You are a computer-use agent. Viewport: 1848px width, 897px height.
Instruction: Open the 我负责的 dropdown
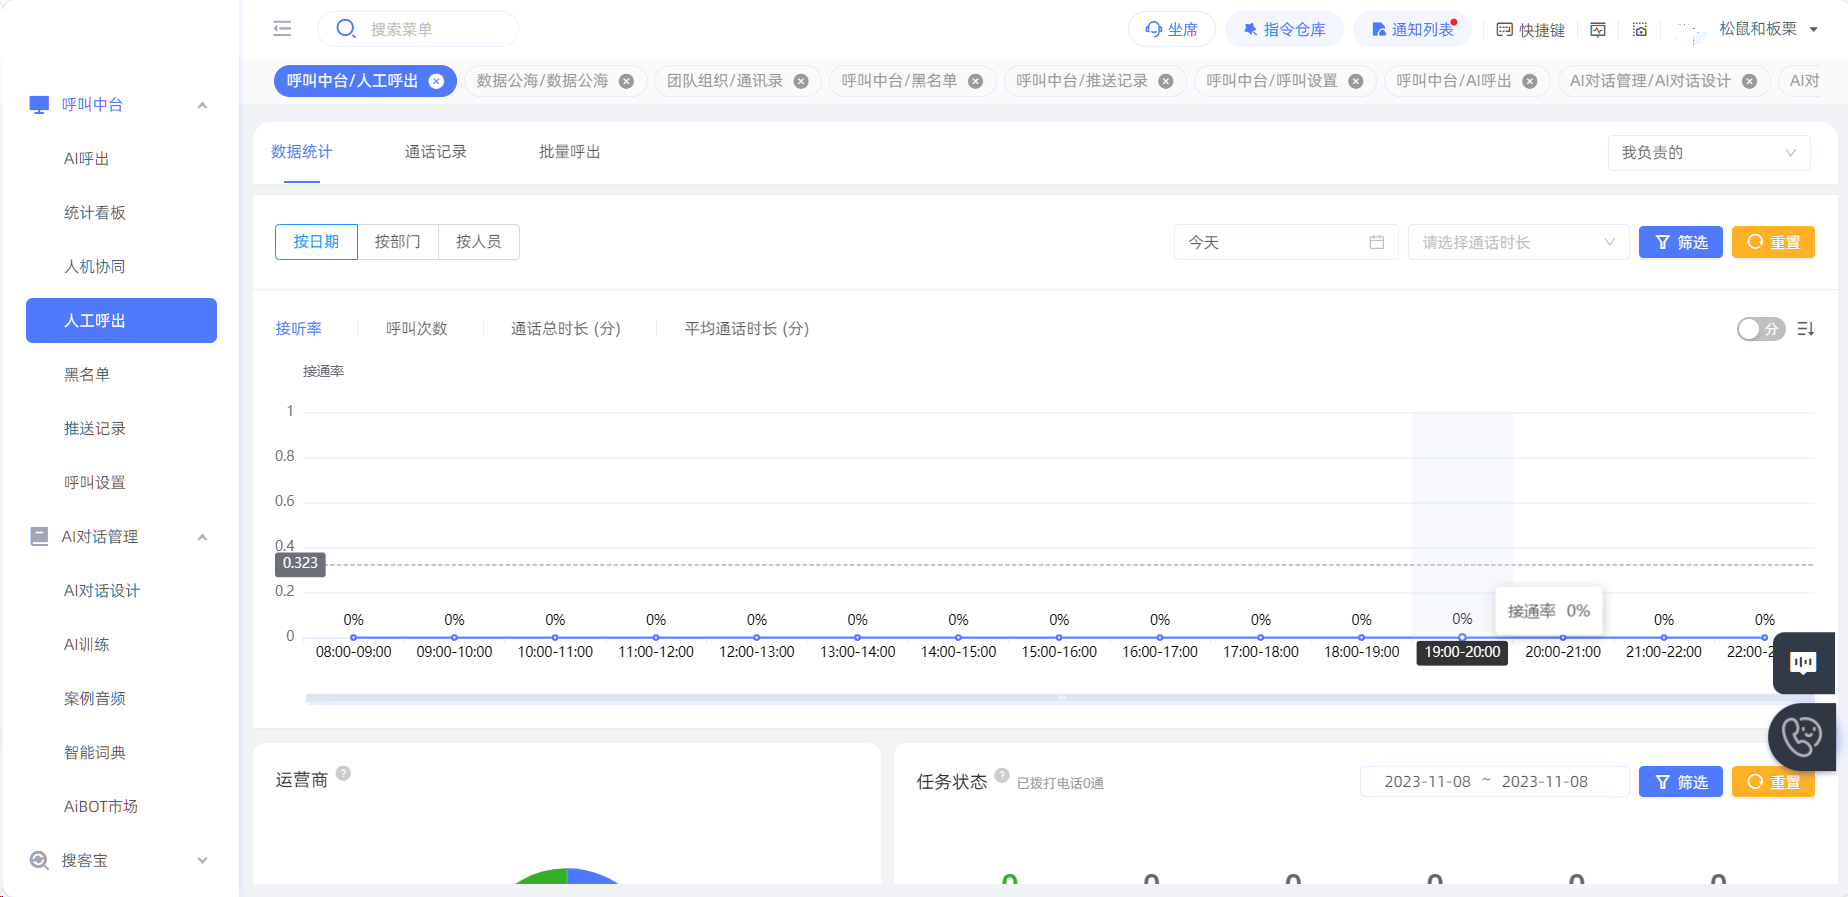click(1709, 152)
